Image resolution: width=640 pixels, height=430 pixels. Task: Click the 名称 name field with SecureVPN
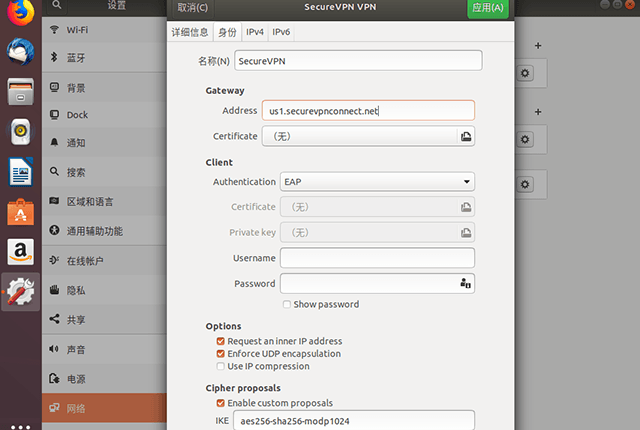(358, 61)
